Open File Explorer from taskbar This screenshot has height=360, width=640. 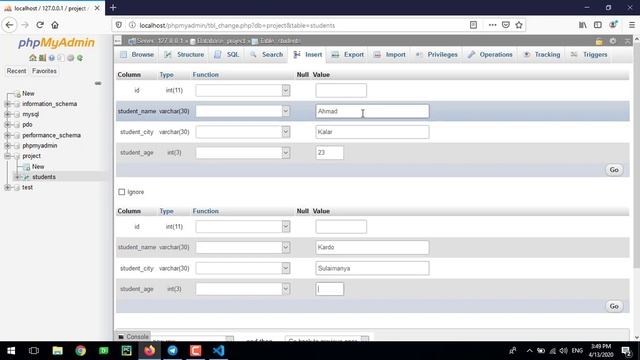tap(58, 351)
